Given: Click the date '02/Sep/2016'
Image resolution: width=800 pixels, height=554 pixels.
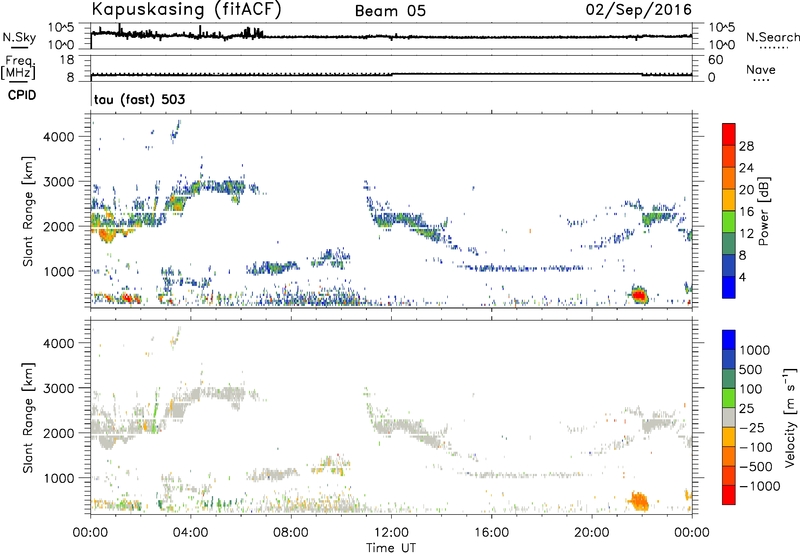Looking at the screenshot, I should pos(639,10).
